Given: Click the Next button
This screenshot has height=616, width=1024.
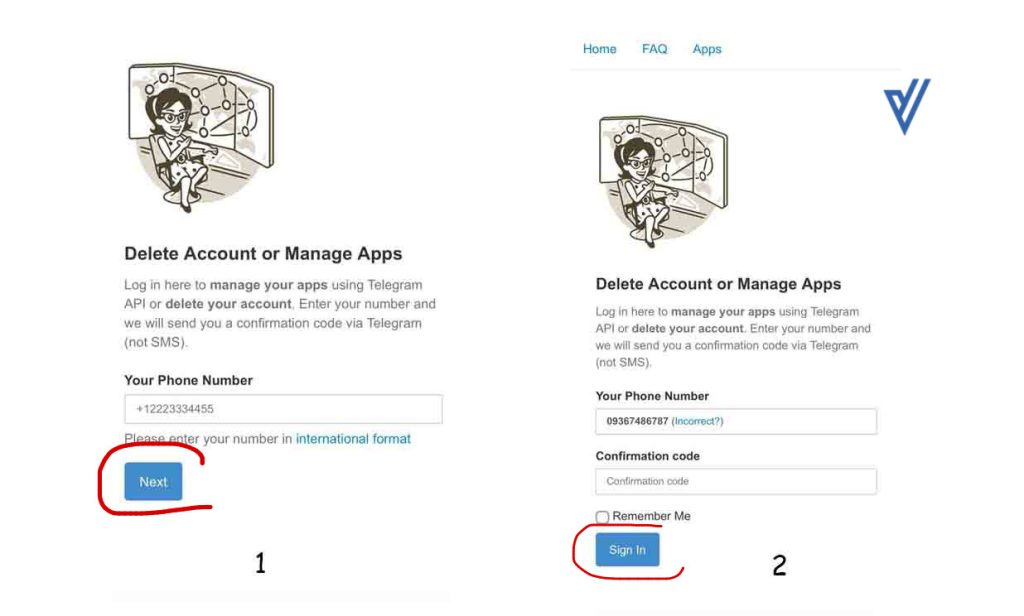Looking at the screenshot, I should [x=153, y=481].
